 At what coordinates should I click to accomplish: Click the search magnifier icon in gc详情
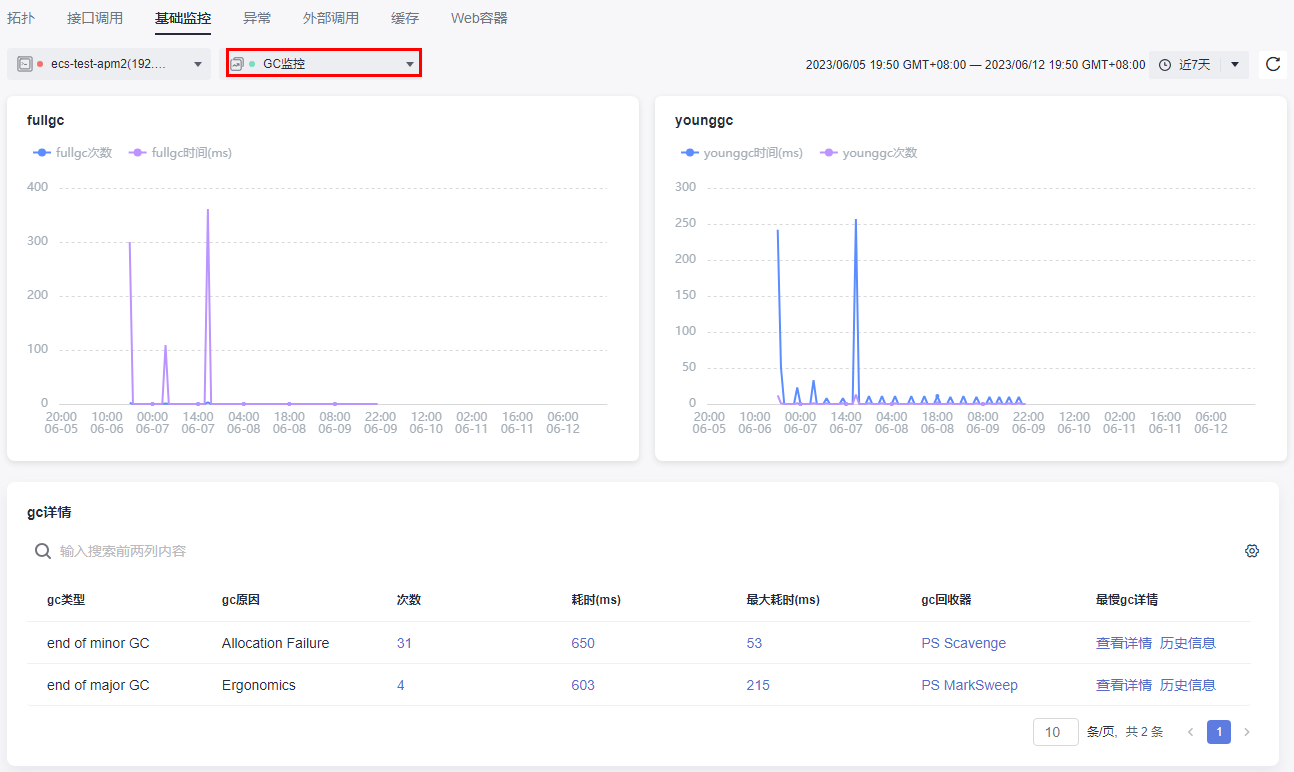43,551
